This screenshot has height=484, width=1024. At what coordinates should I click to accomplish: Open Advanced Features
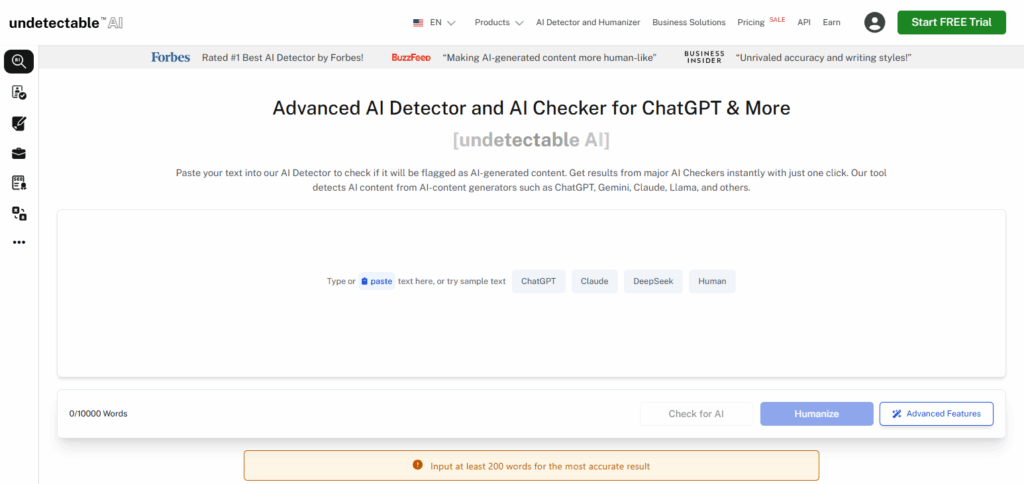[x=936, y=413]
